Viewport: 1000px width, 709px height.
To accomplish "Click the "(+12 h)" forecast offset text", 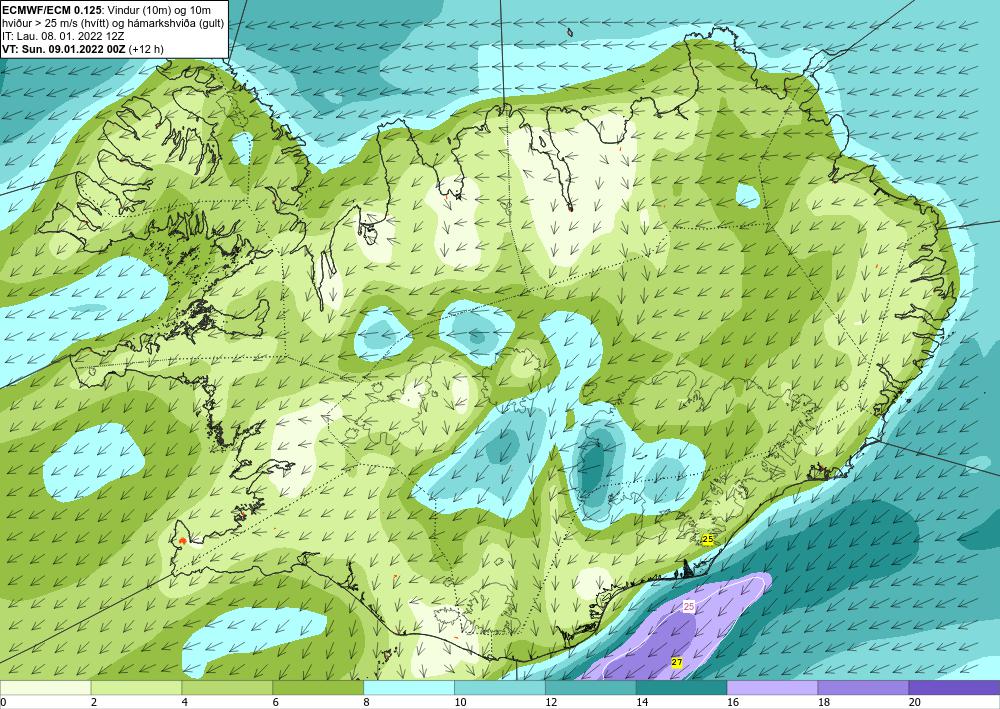I will [146, 49].
